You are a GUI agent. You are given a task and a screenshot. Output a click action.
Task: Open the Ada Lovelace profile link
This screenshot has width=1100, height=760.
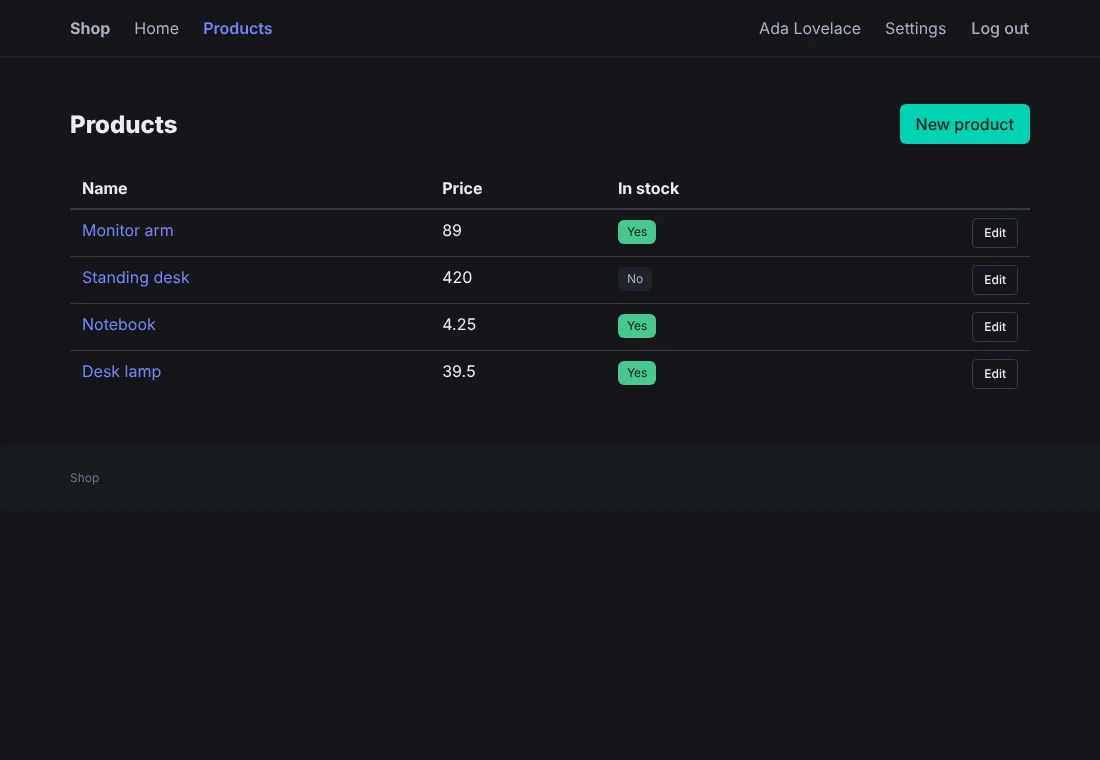coord(810,29)
